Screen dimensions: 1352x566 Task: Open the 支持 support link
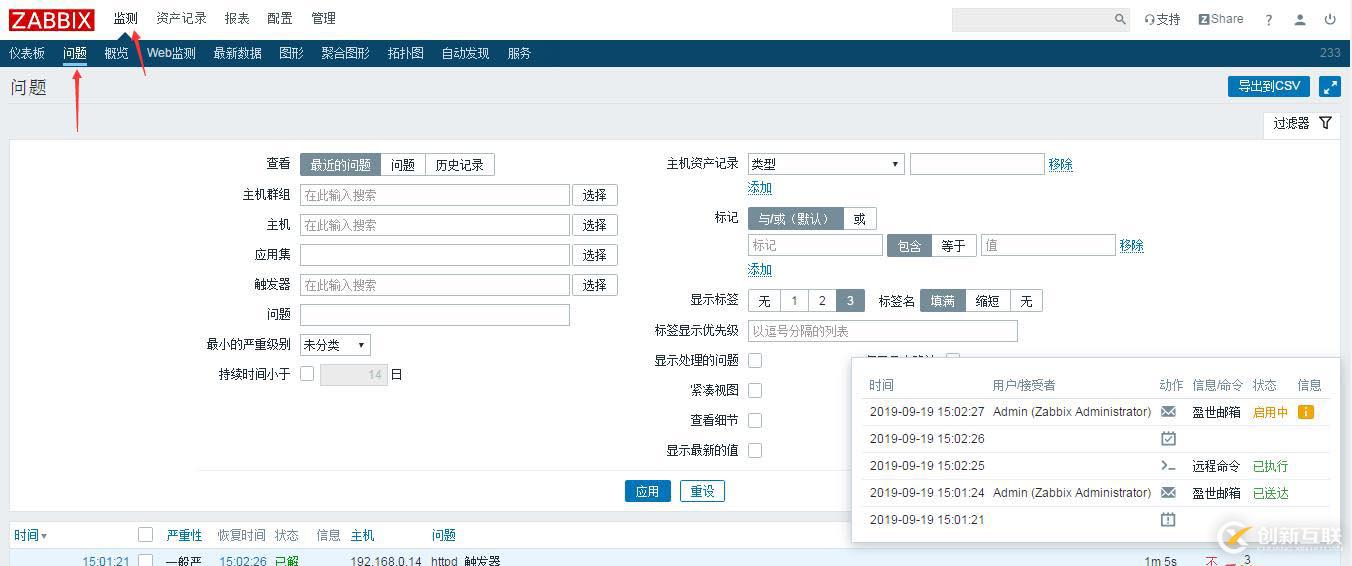pos(1162,19)
